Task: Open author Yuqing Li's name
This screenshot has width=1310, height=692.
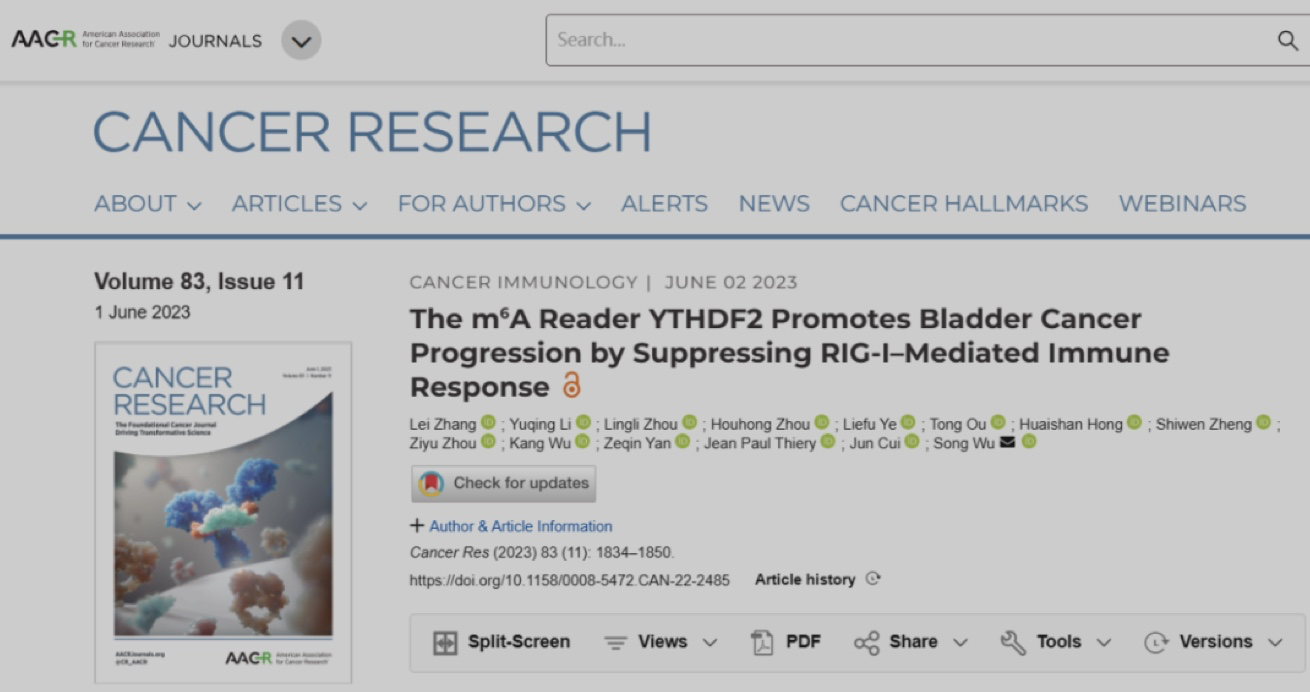Action: pos(540,424)
